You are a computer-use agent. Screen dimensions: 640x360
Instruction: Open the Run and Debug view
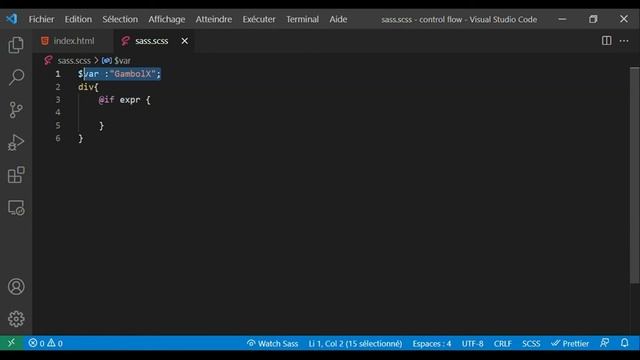click(x=16, y=142)
